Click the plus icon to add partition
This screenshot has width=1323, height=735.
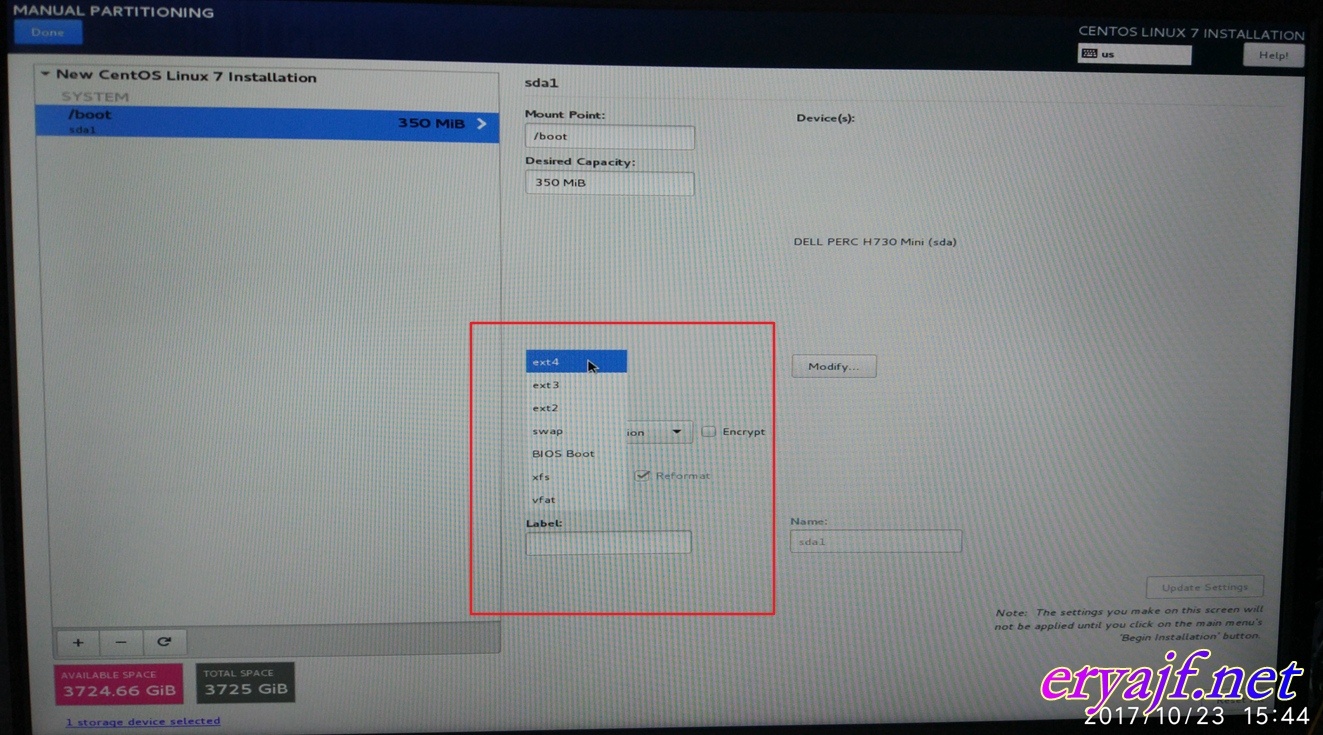[x=78, y=642]
